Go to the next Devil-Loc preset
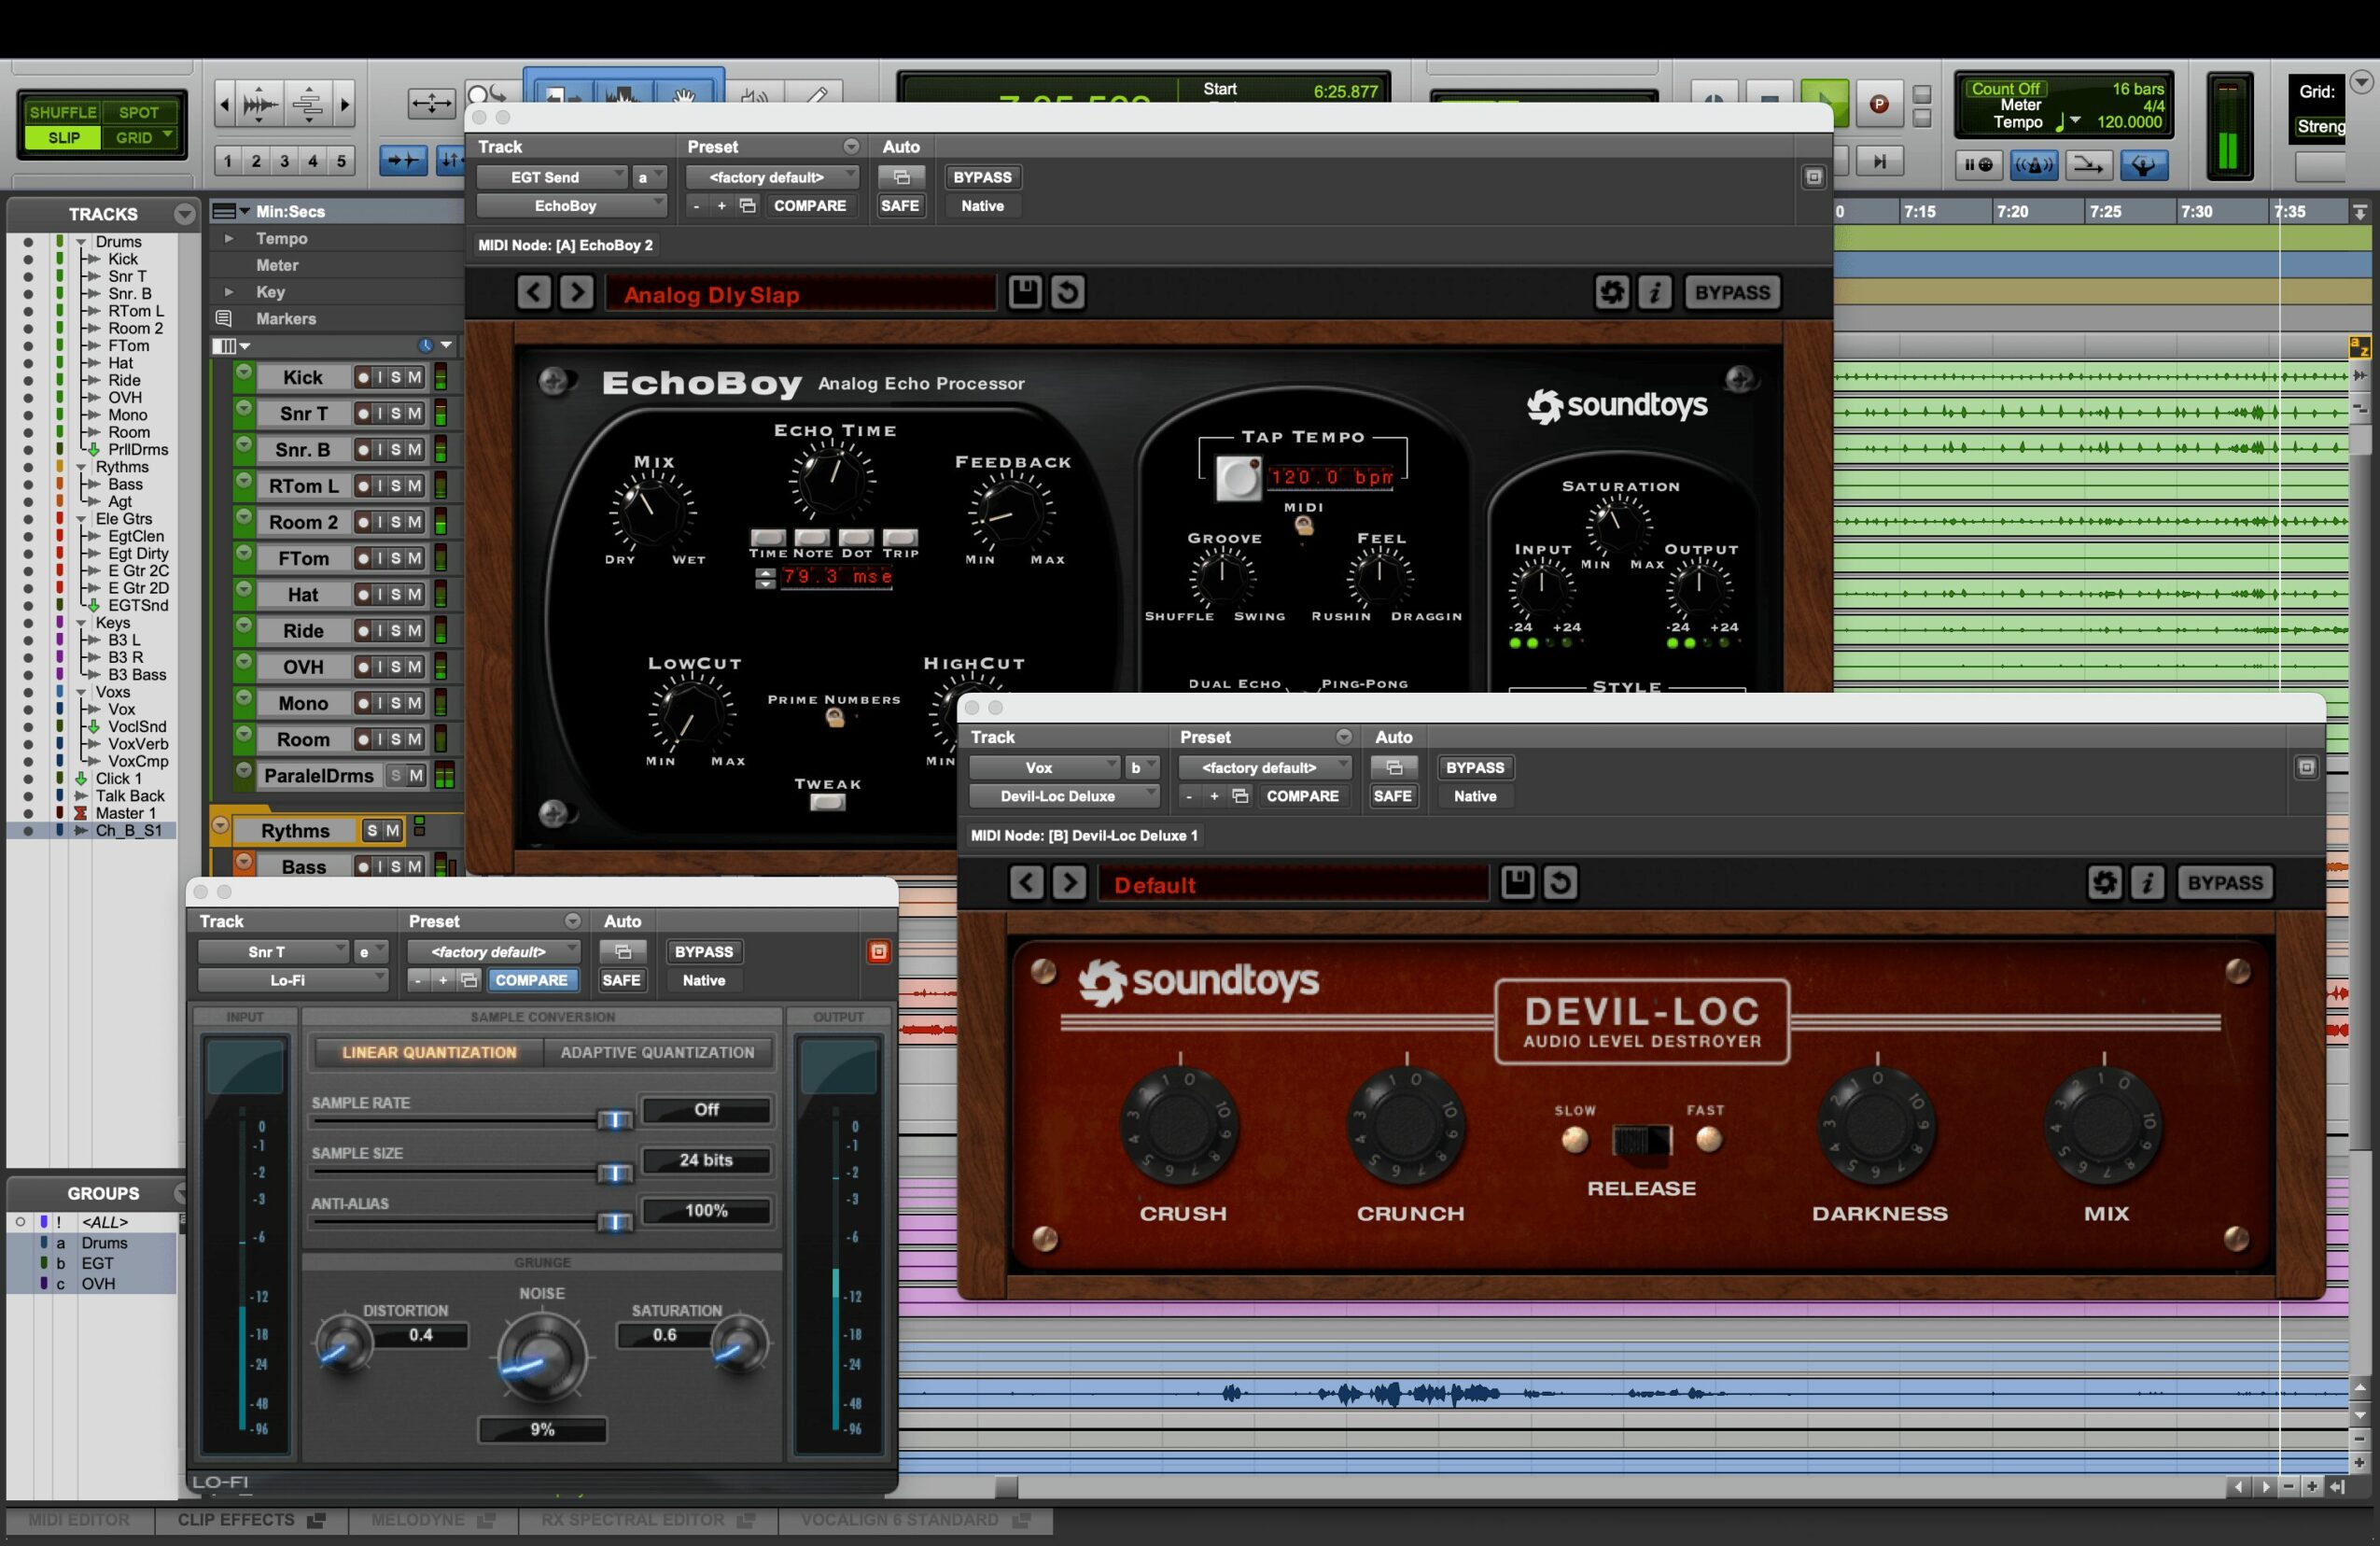Image resolution: width=2380 pixels, height=1546 pixels. pos(1069,882)
